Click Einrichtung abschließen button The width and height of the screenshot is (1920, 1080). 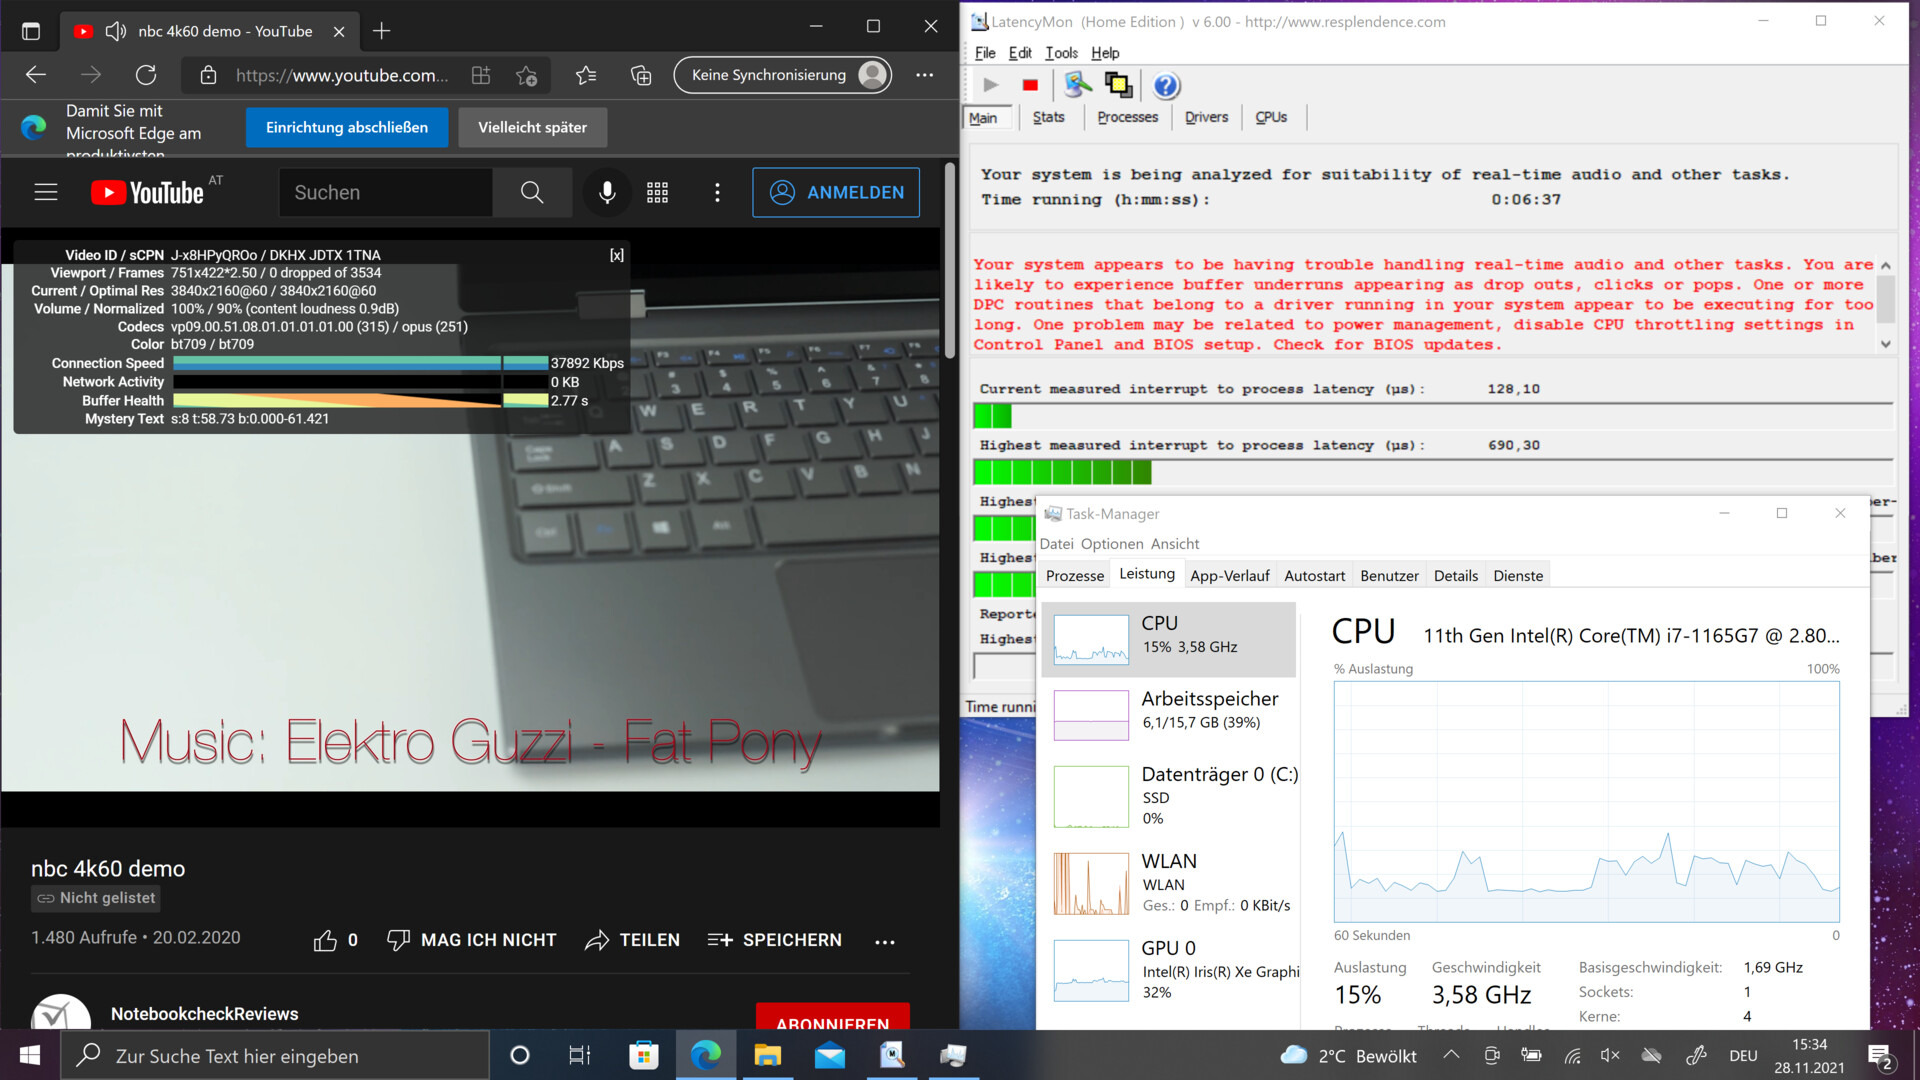[x=346, y=127]
